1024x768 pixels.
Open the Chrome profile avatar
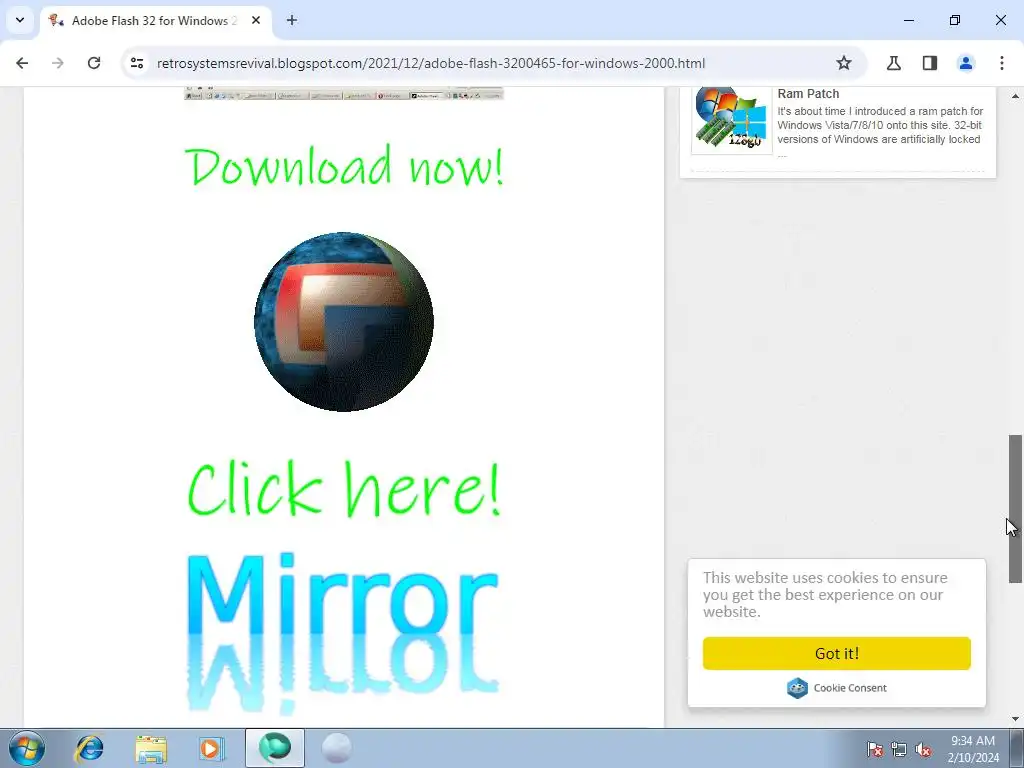tap(966, 63)
